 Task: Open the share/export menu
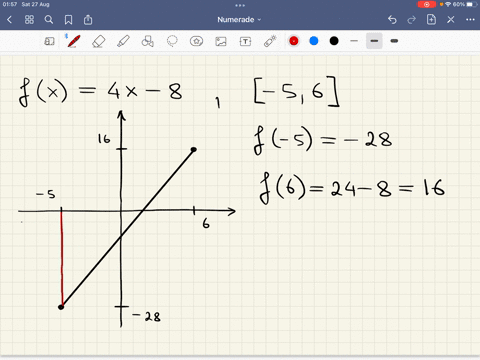[x=88, y=20]
